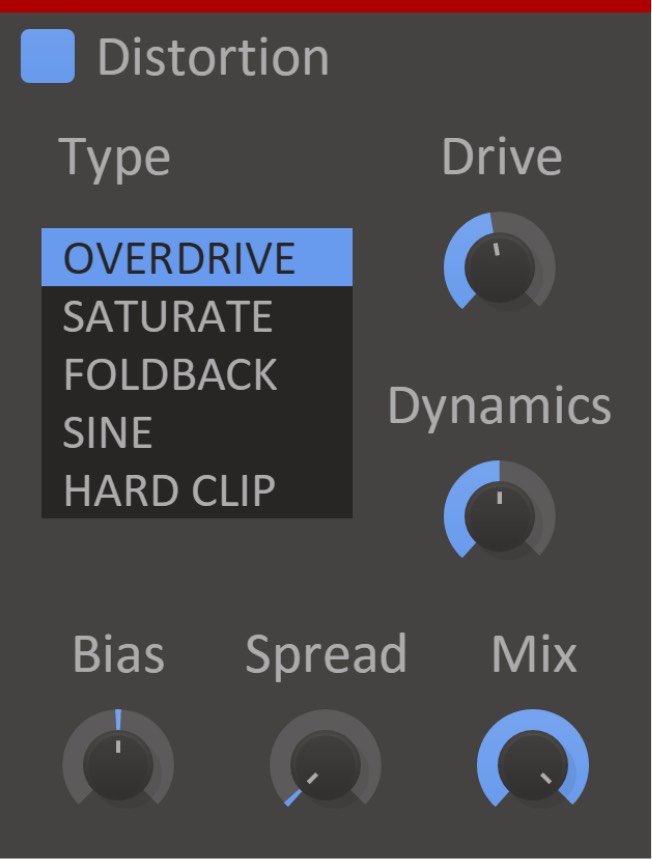Screen dimensions: 652x859
Task: Select SINE from the Type list
Action: [197, 432]
